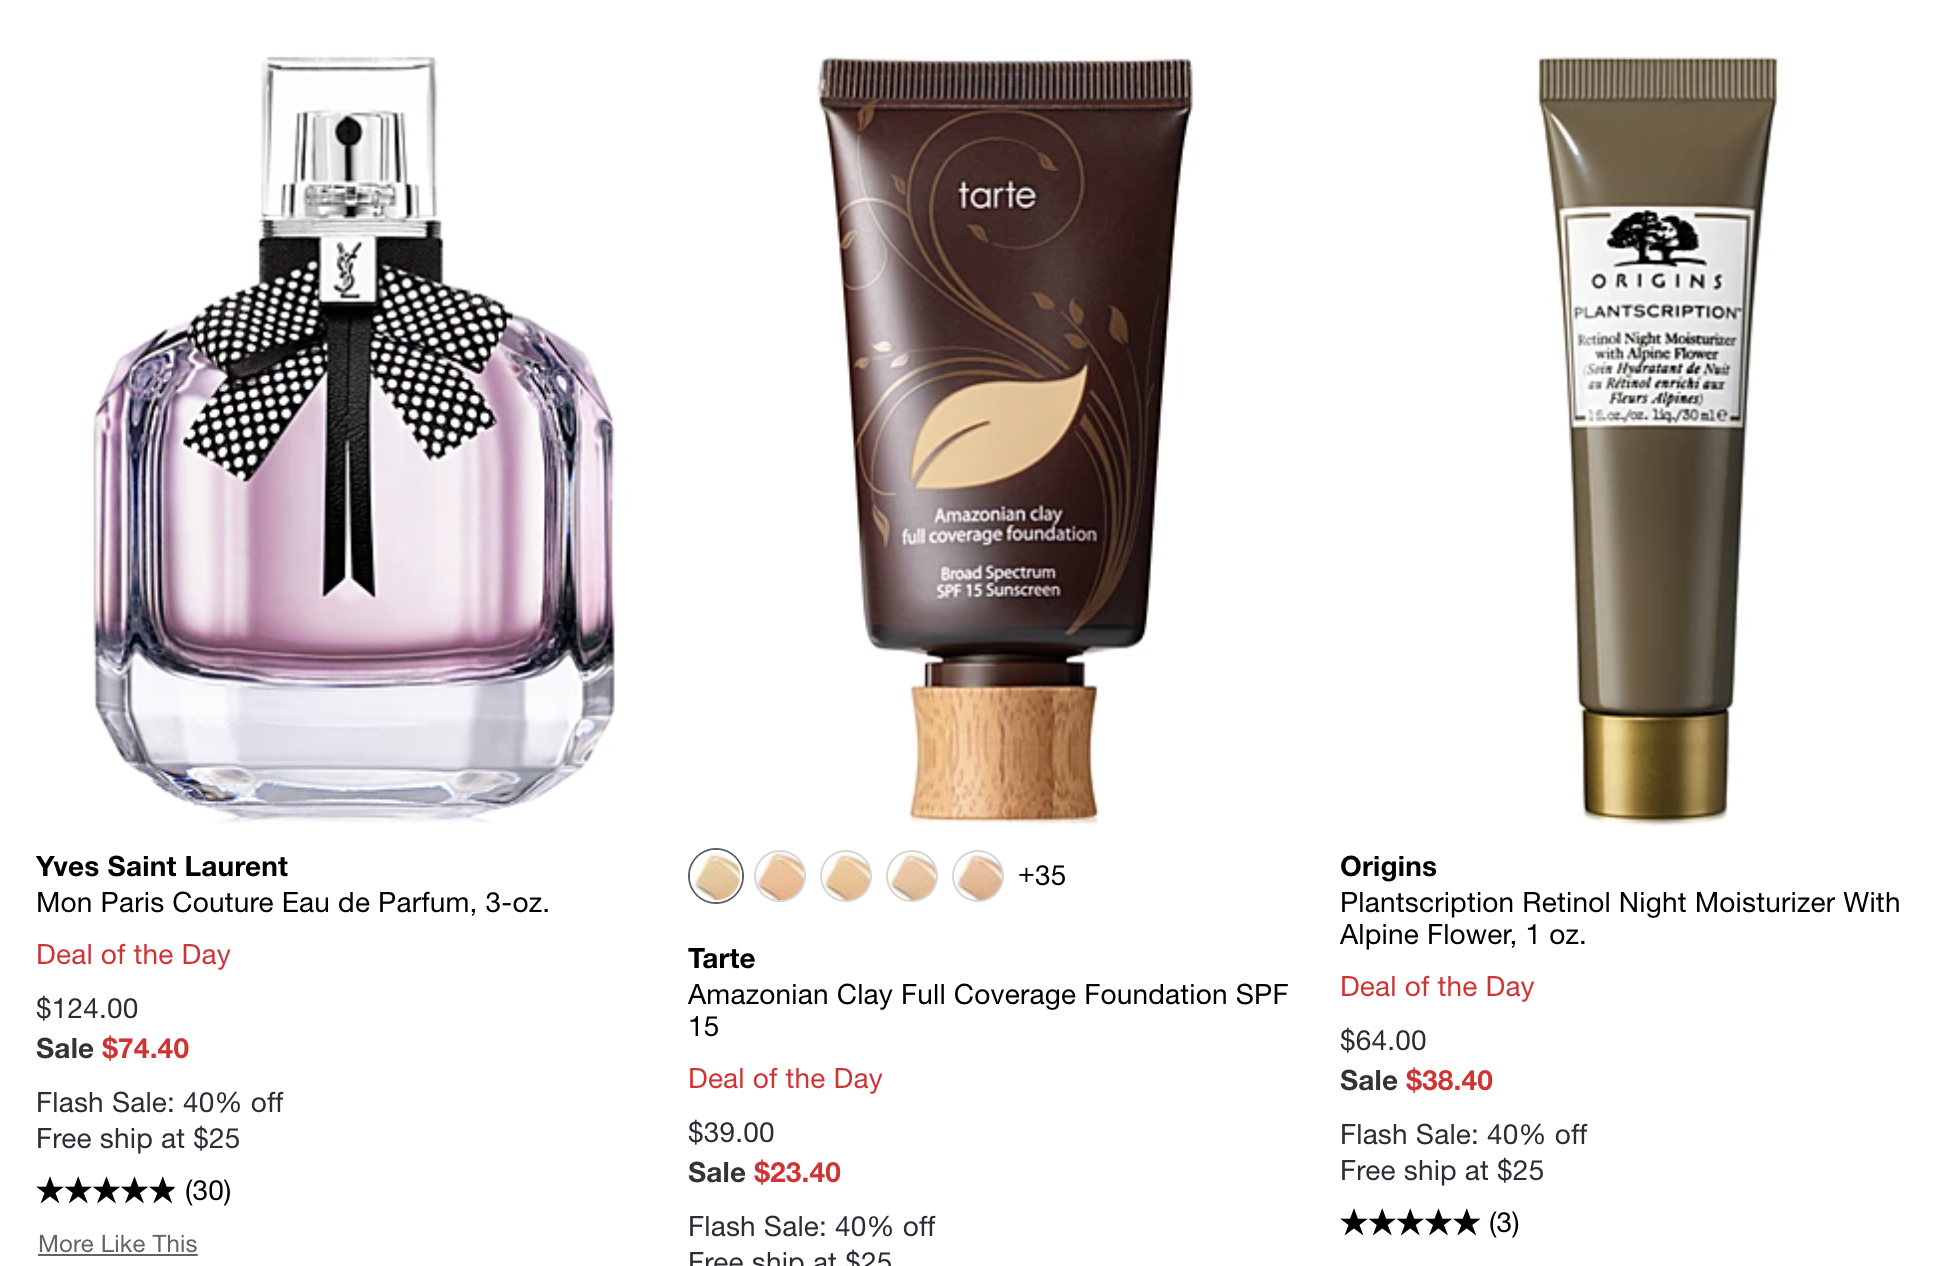This screenshot has height=1266, width=1940.
Task: View the 30 reviews star rating
Action: coord(134,1191)
